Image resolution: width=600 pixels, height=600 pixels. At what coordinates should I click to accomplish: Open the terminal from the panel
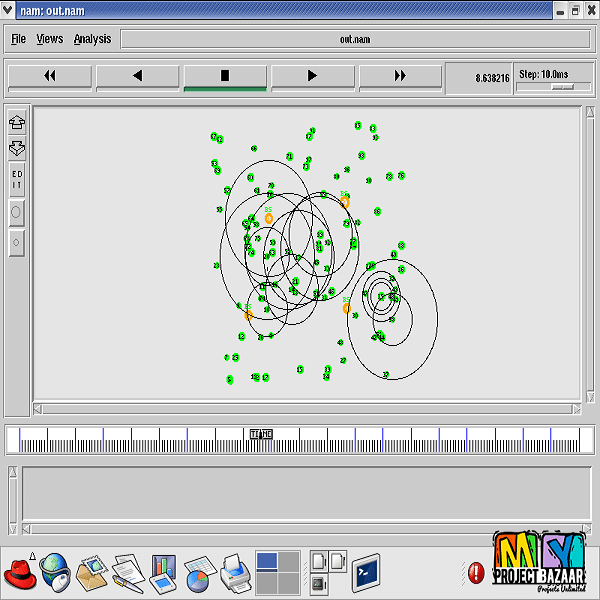366,573
